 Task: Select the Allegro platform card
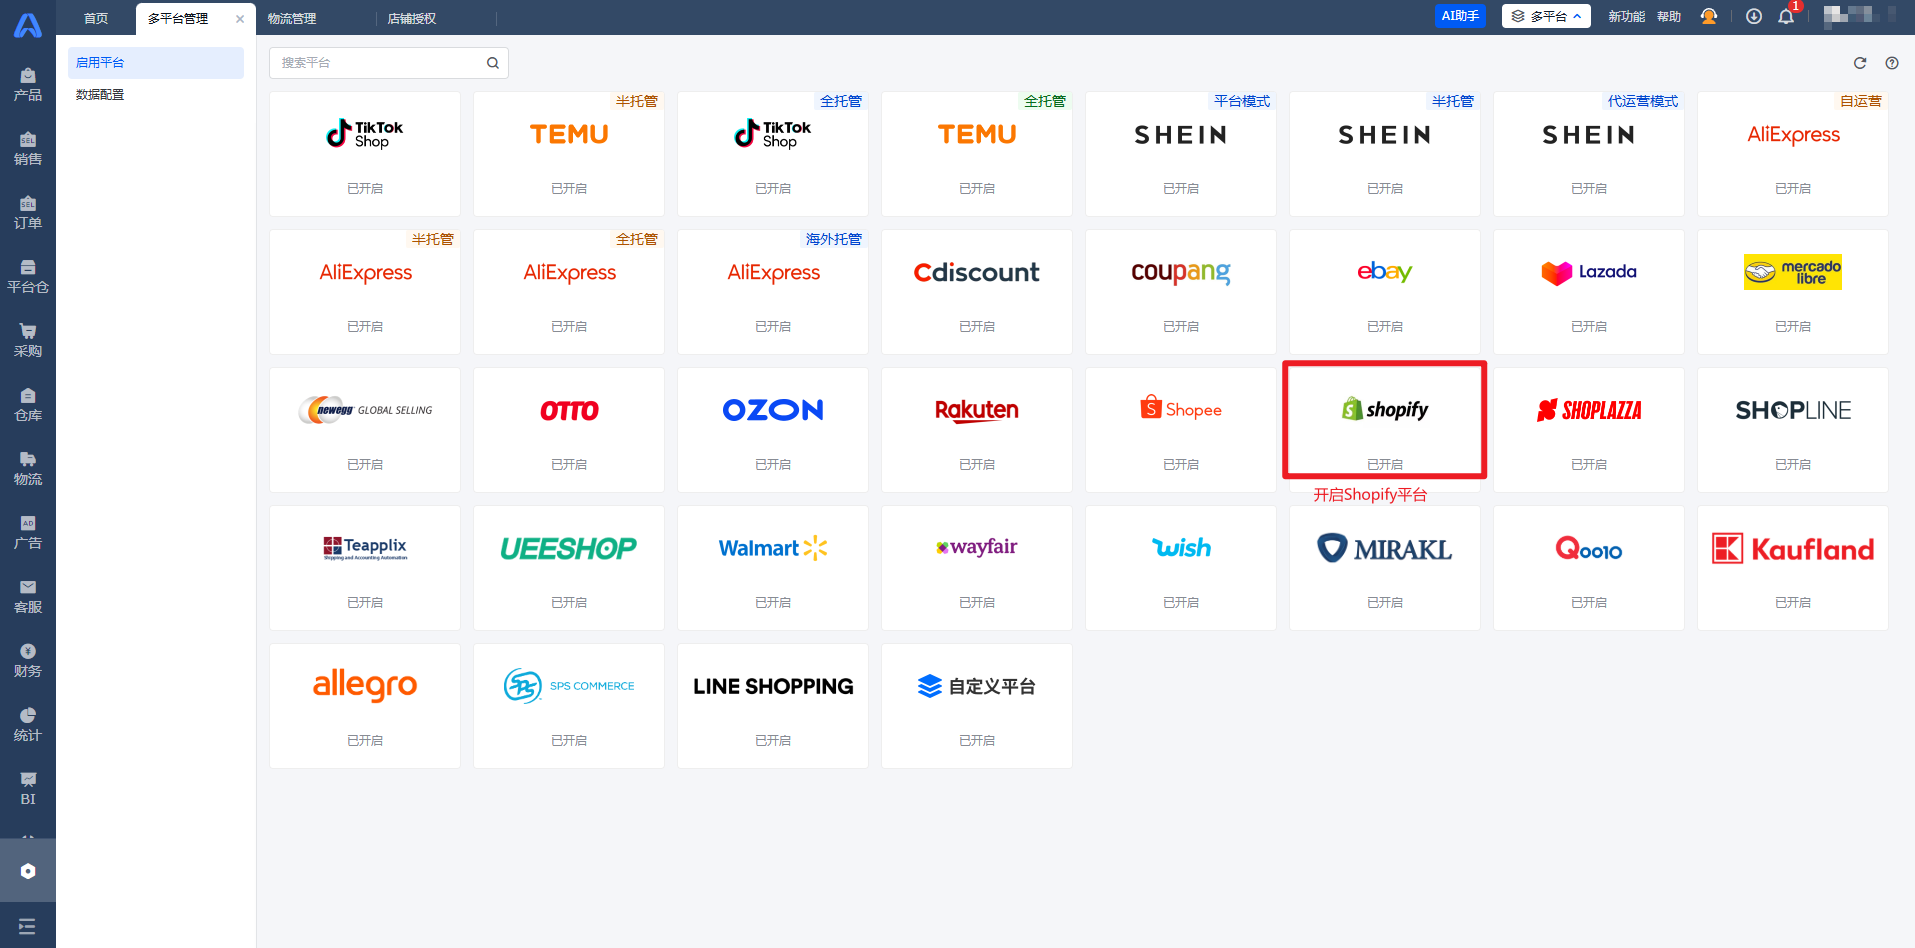(x=365, y=706)
